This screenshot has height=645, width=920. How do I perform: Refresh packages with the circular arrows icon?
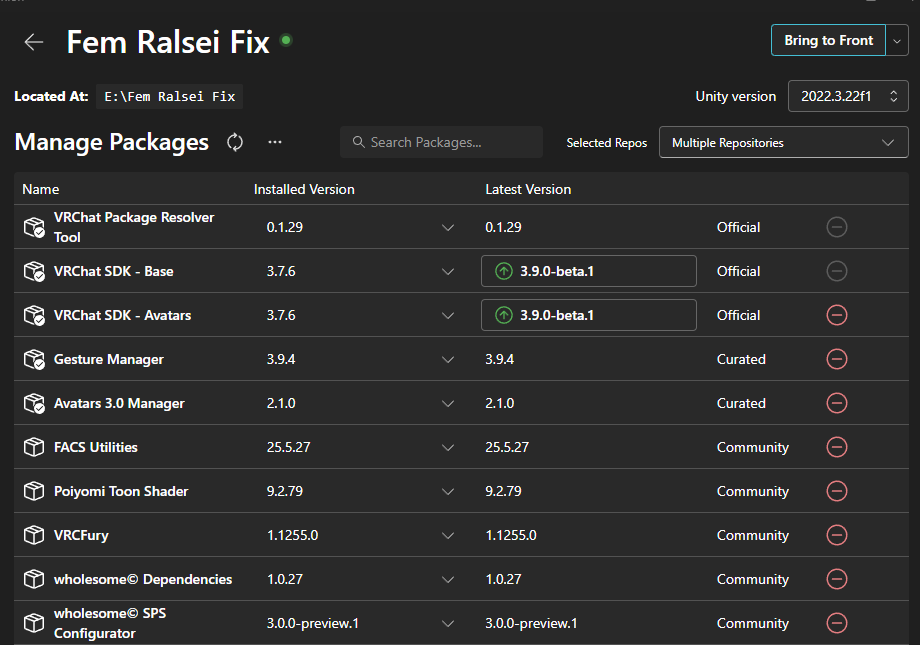235,142
